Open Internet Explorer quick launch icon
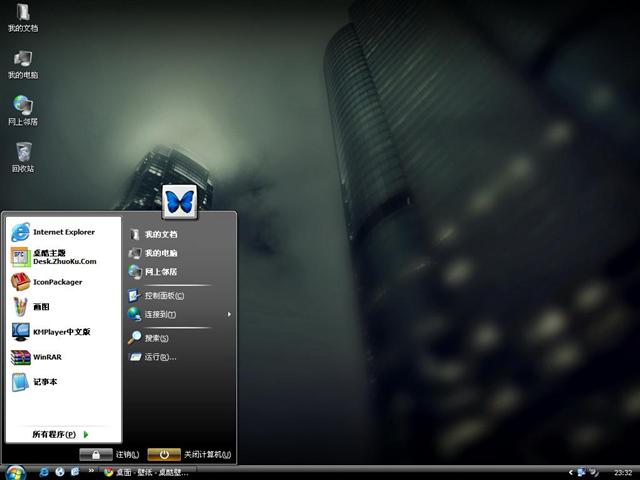This screenshot has height=480, width=640. pyautogui.click(x=44, y=472)
